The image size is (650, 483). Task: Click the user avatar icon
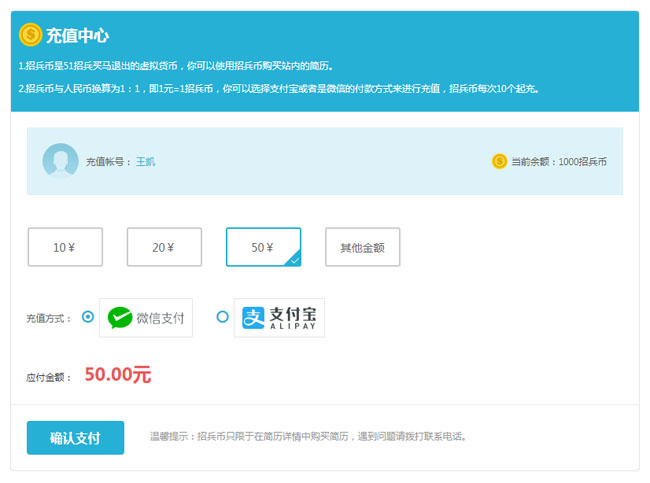(x=60, y=161)
